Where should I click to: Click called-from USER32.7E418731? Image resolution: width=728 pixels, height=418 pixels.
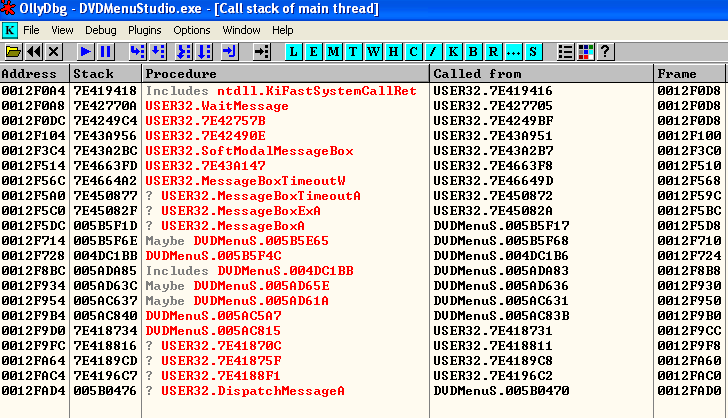click(x=493, y=331)
